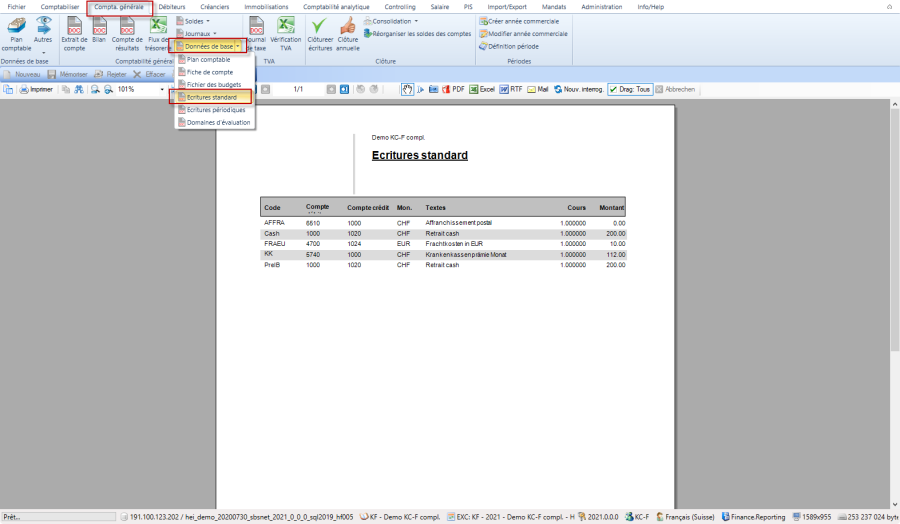
Task: Click Français (Suisse) in status bar
Action: pos(686,517)
